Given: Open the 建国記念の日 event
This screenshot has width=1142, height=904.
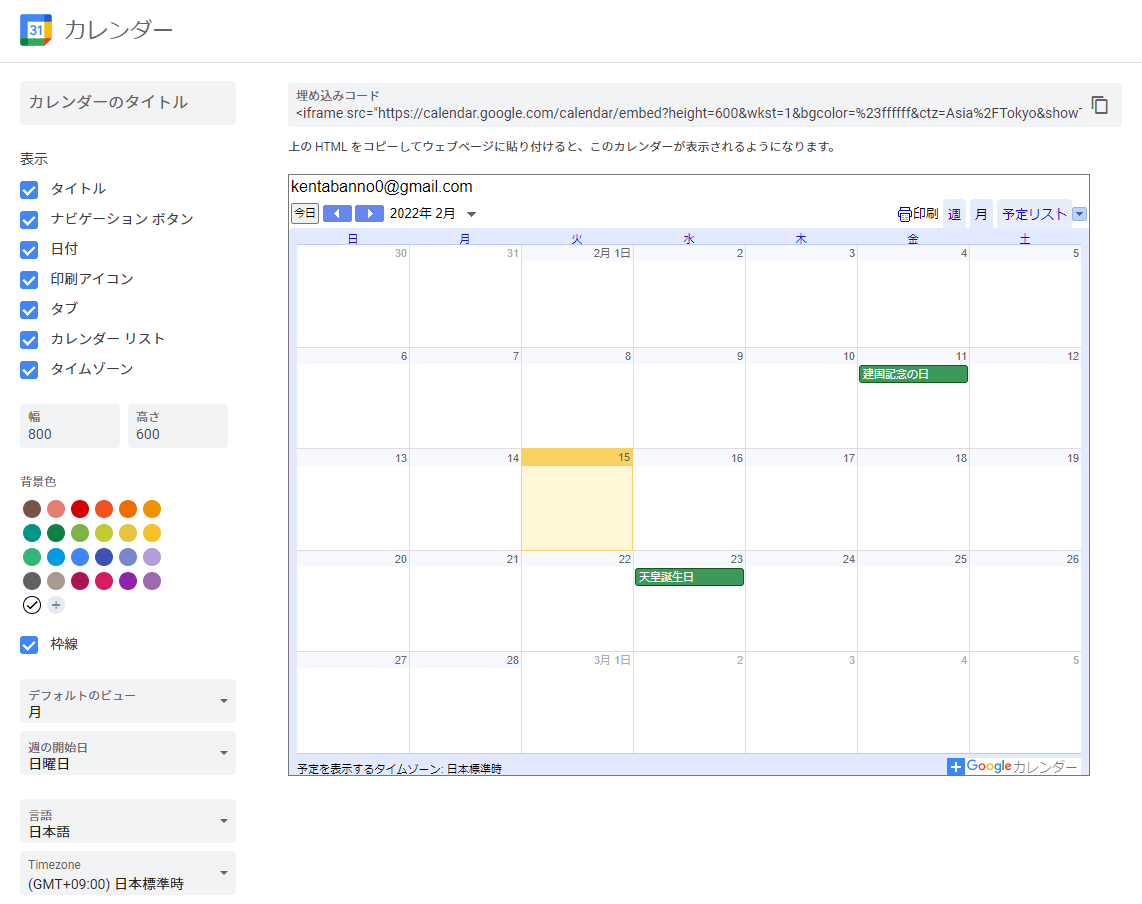Looking at the screenshot, I should point(913,374).
